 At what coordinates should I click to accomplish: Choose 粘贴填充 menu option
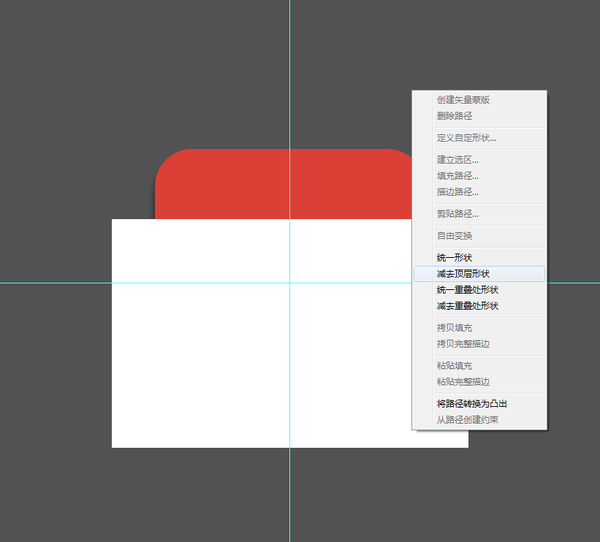click(x=454, y=366)
